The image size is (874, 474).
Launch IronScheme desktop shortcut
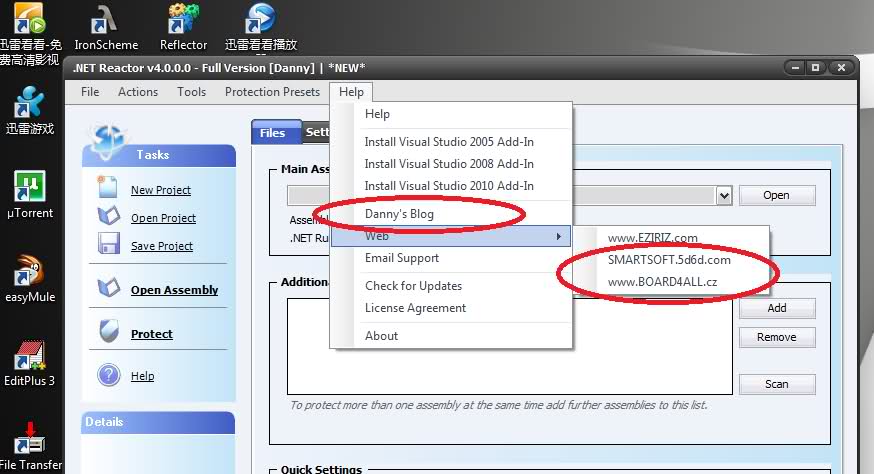[106, 28]
